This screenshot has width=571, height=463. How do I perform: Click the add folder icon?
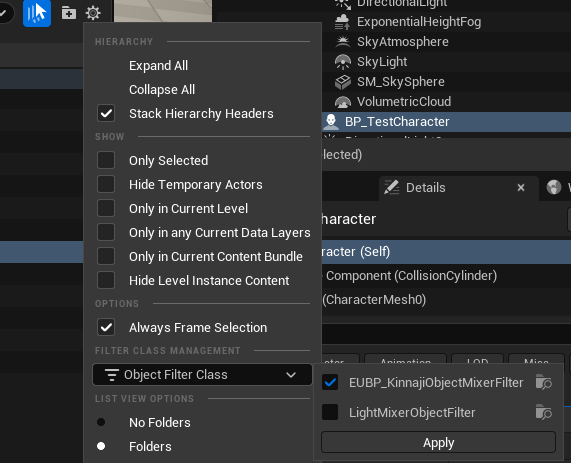point(68,13)
